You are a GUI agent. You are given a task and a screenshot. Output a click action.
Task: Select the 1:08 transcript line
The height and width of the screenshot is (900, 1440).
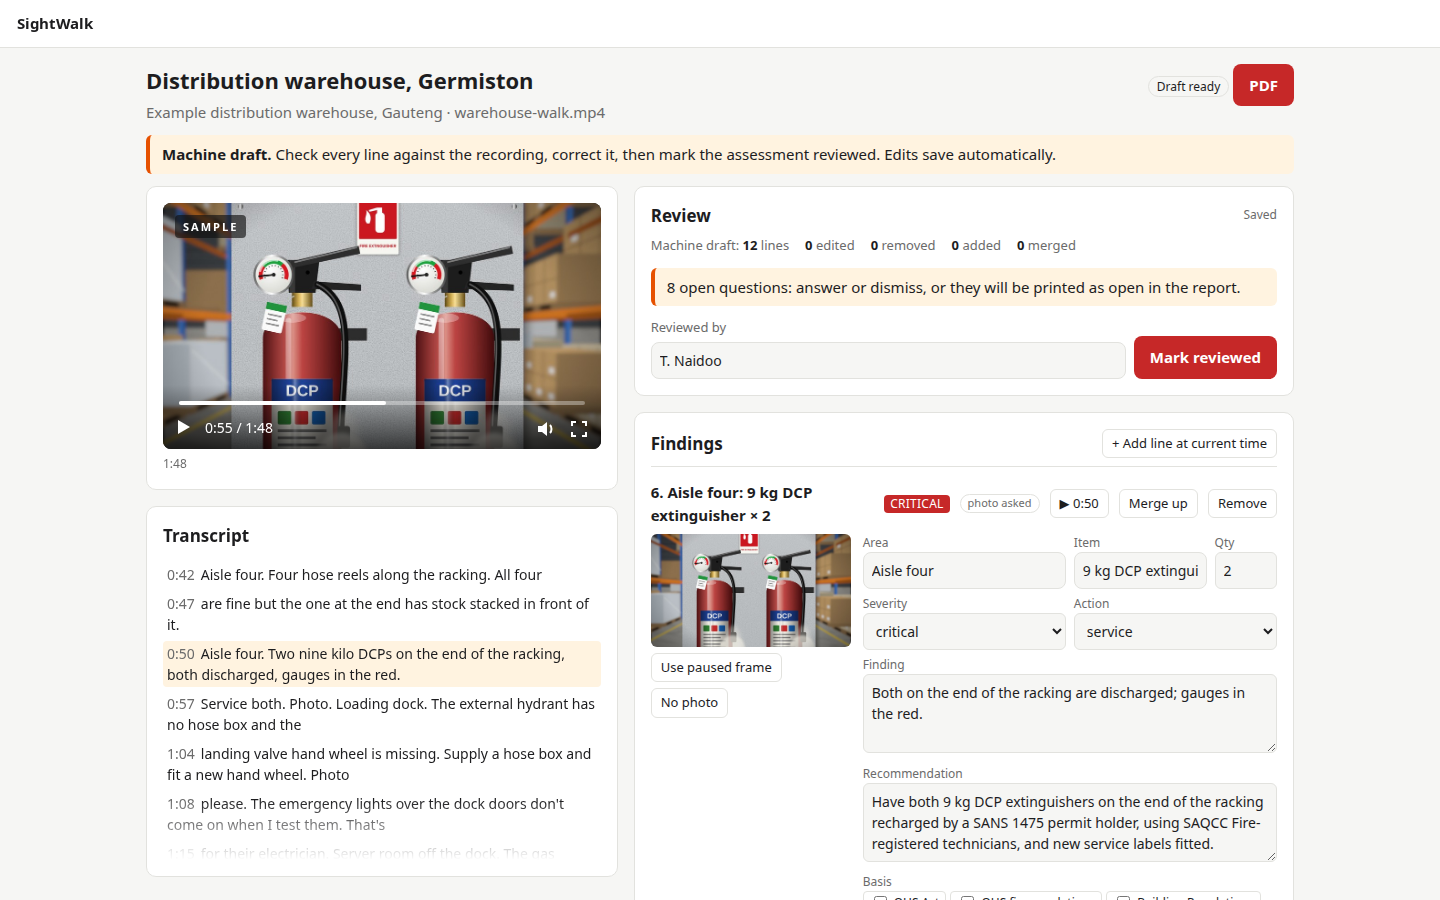(382, 814)
